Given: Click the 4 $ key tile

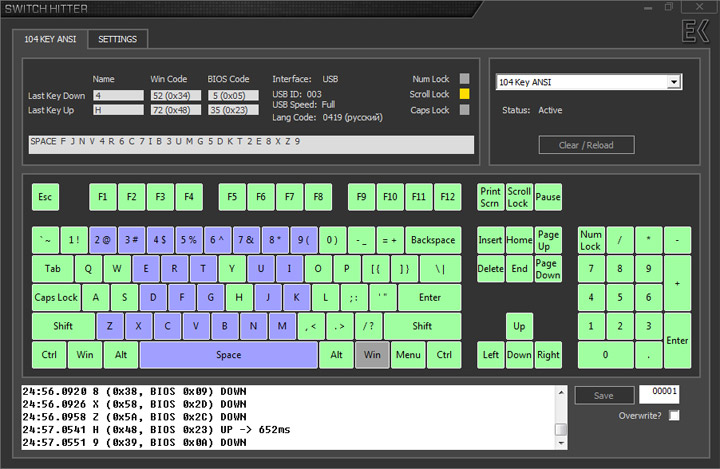Looking at the screenshot, I should [x=160, y=240].
